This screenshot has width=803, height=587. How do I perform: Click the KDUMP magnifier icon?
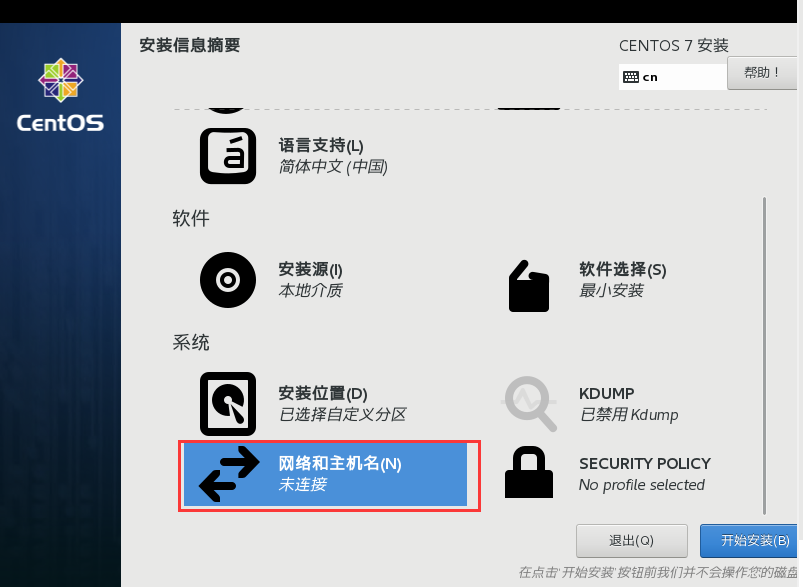(529, 404)
